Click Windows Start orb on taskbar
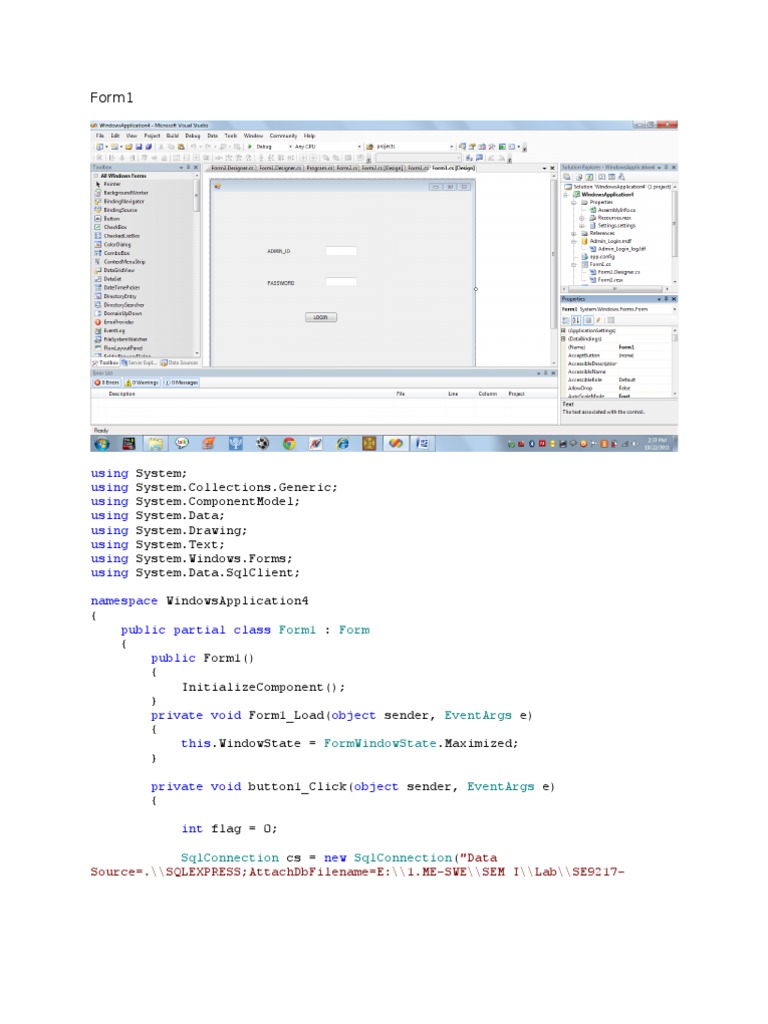The width and height of the screenshot is (768, 1024). 101,442
